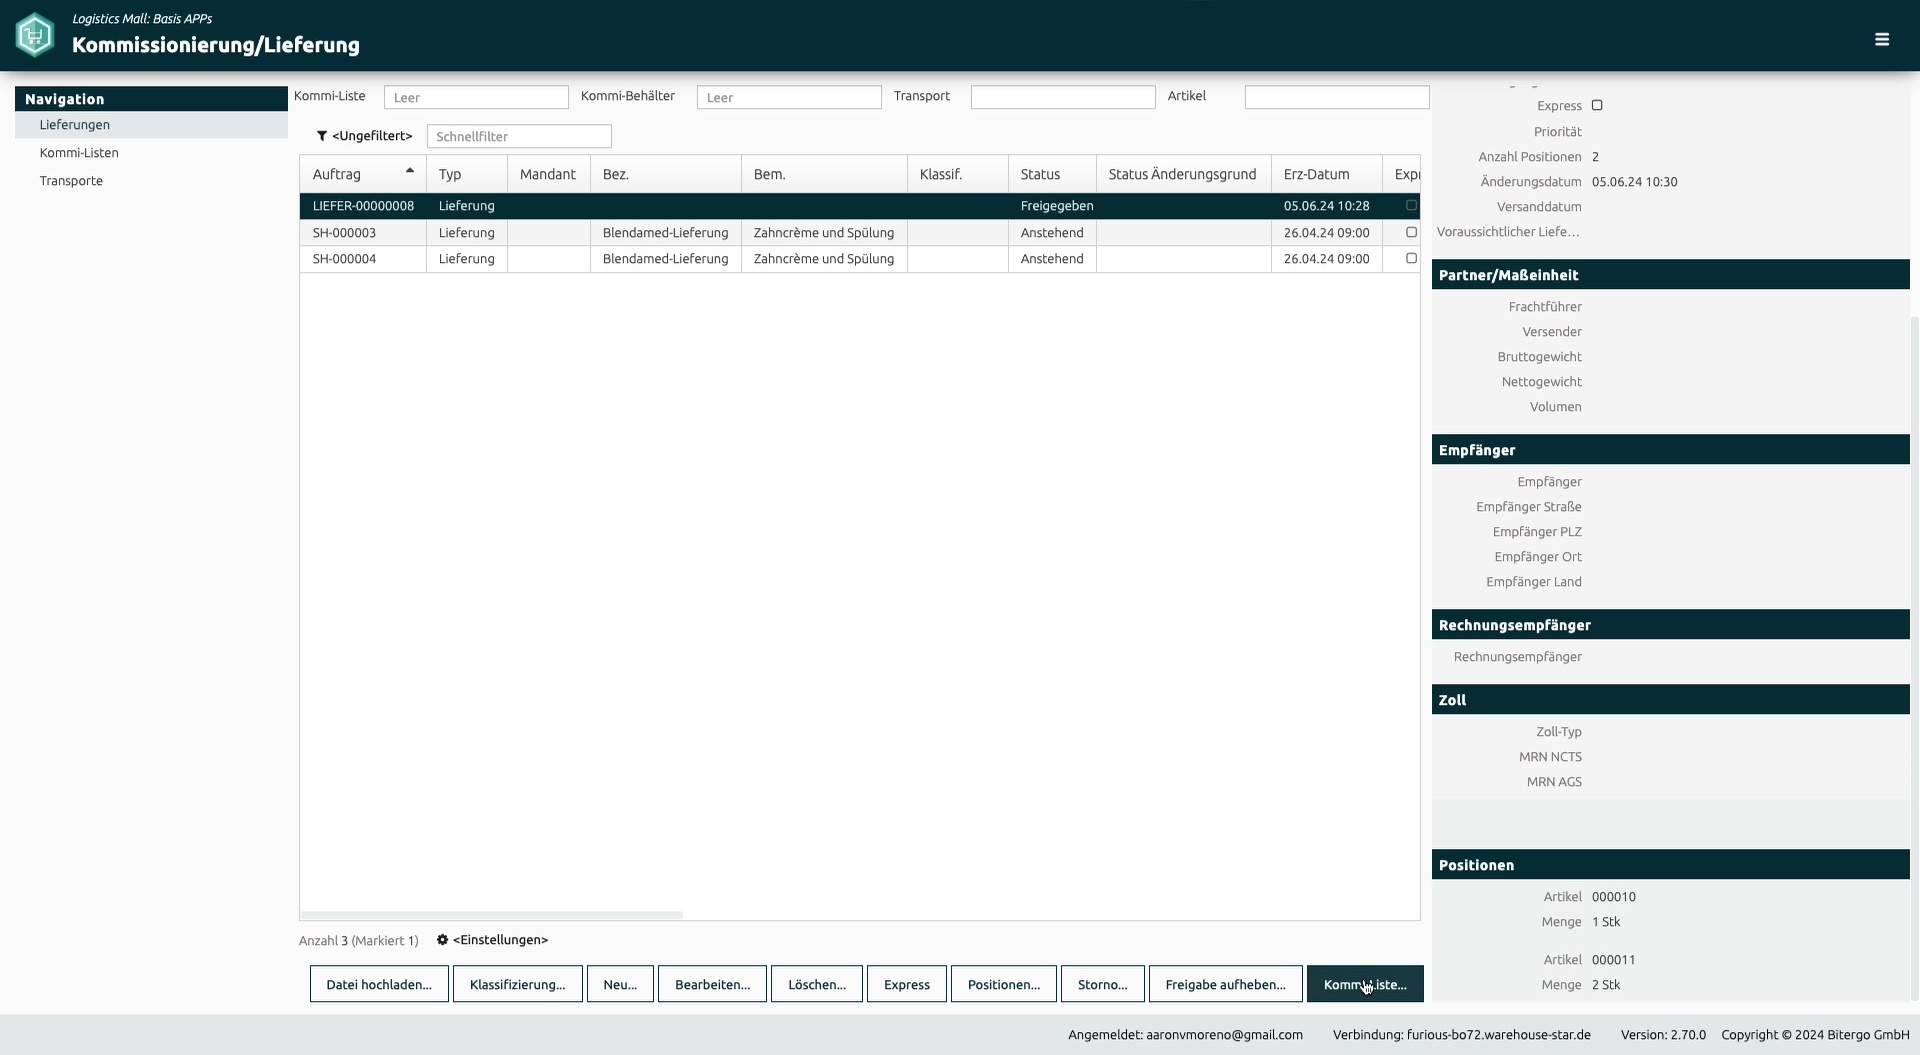
Task: Focus the Schnellfilter input
Action: coord(519,136)
